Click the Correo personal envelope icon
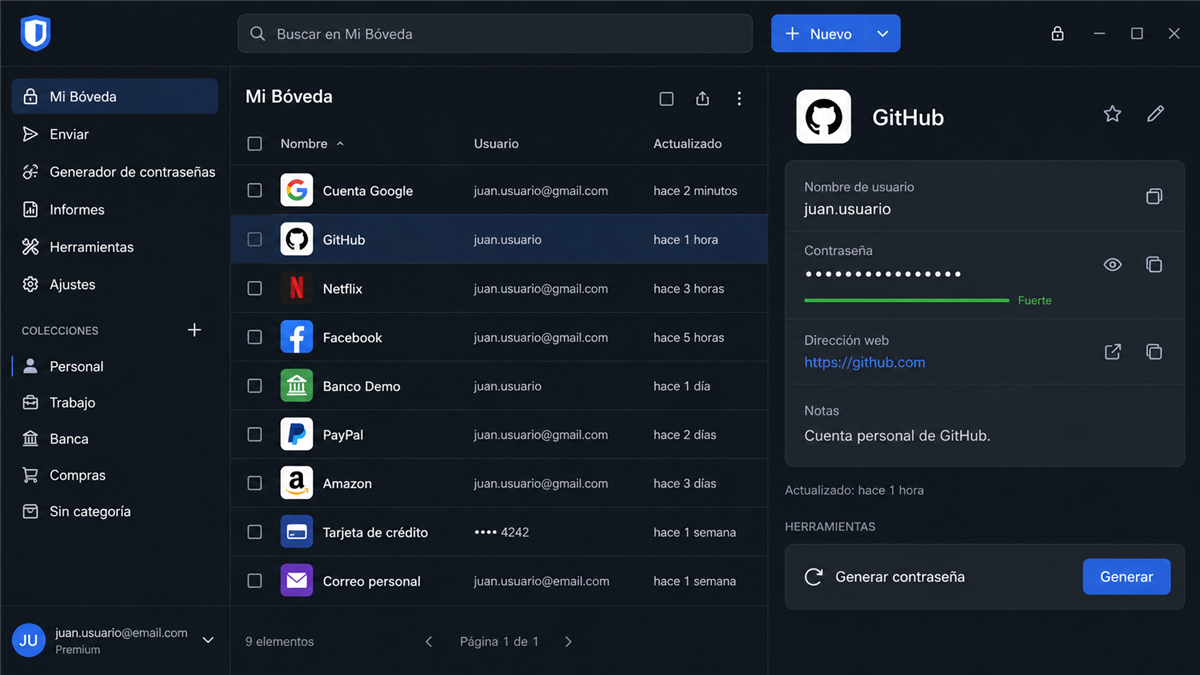 [296, 581]
